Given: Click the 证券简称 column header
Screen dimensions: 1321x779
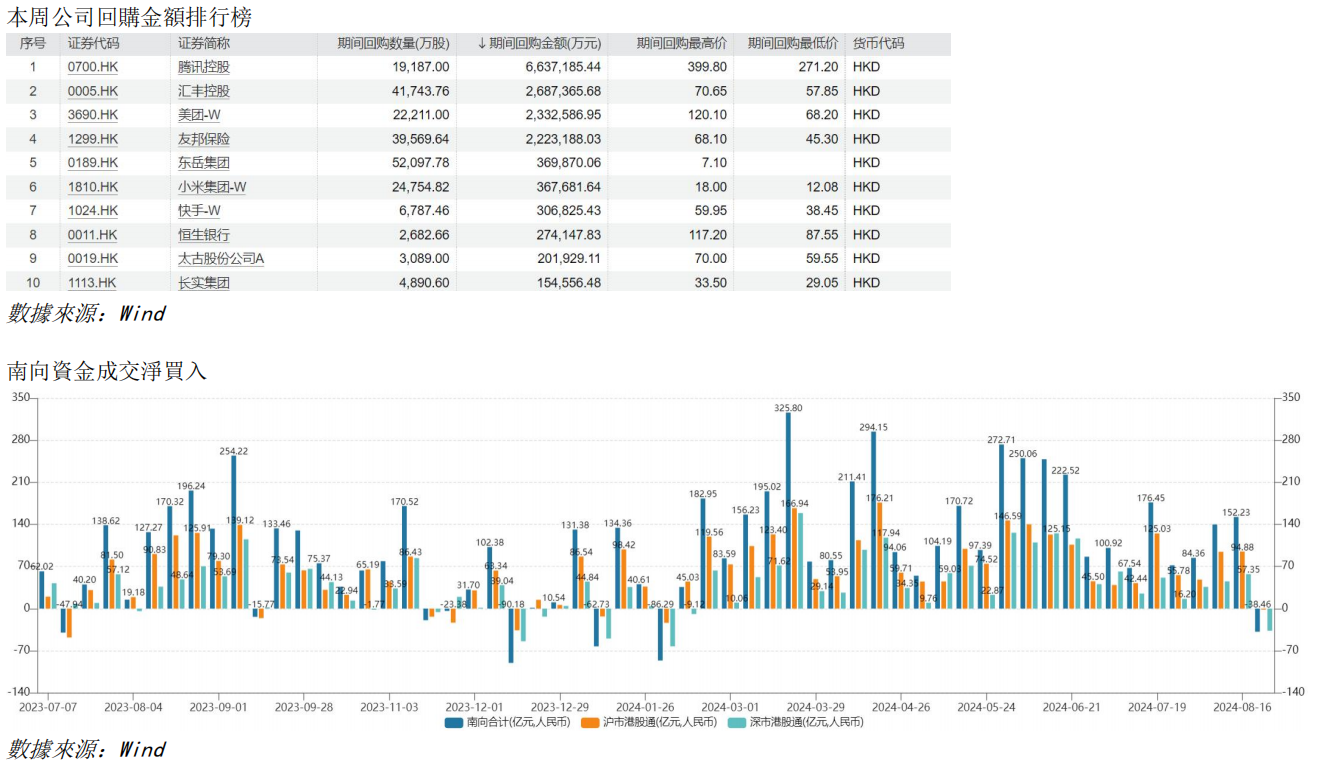Looking at the screenshot, I should (204, 43).
